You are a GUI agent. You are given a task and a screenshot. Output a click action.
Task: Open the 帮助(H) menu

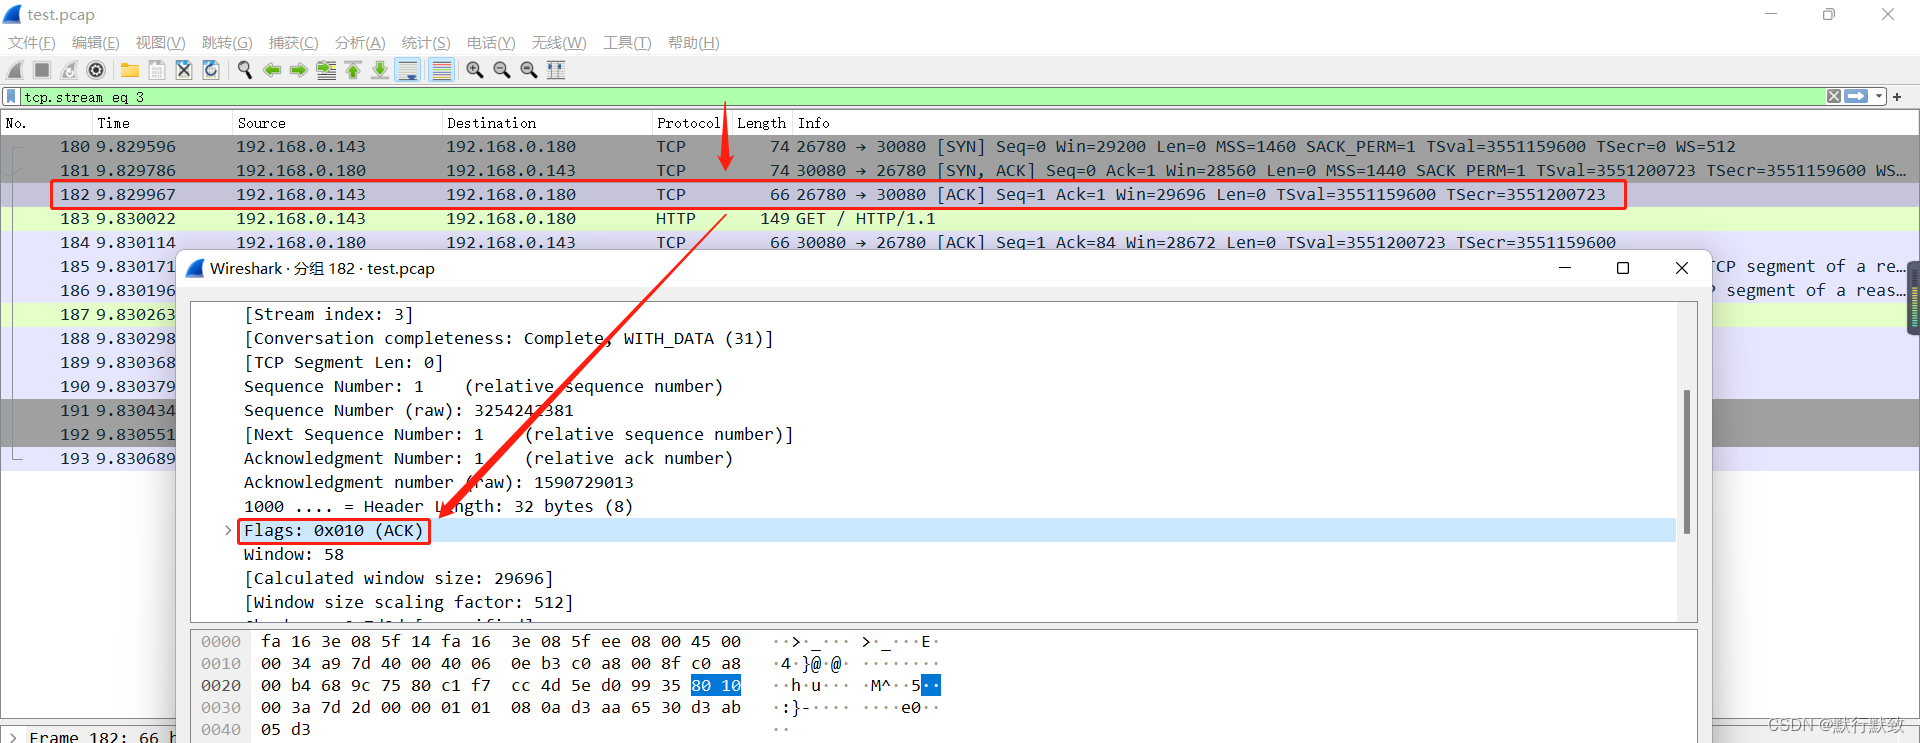(x=694, y=43)
